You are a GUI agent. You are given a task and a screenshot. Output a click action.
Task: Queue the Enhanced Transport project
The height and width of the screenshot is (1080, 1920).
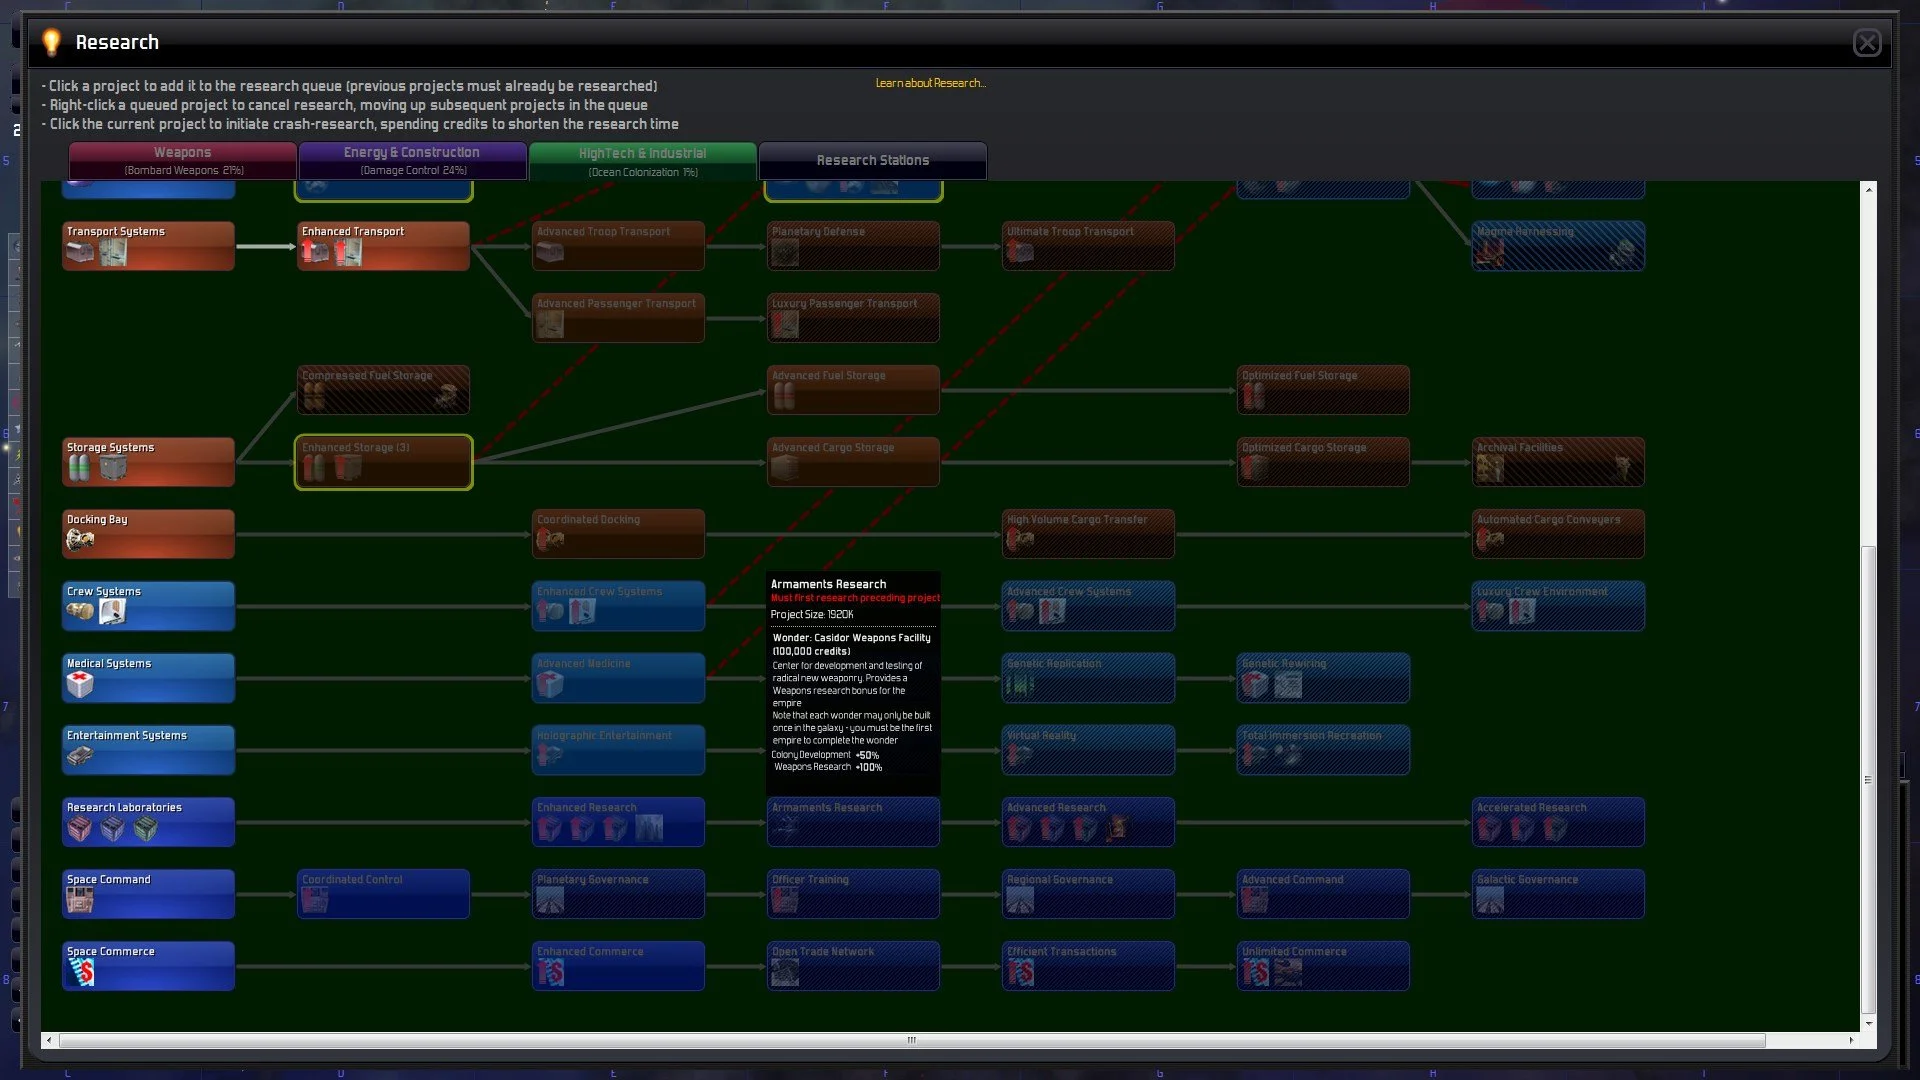383,246
